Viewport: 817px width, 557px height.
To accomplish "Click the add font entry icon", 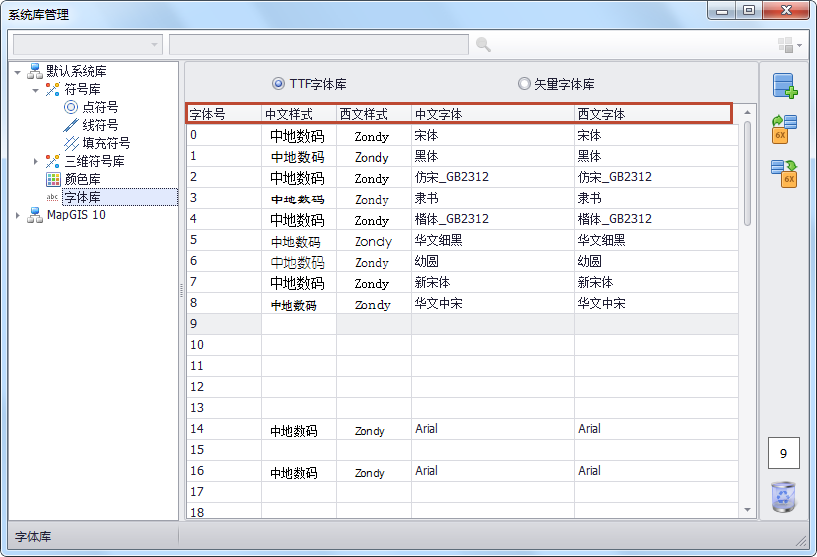I will tap(784, 86).
